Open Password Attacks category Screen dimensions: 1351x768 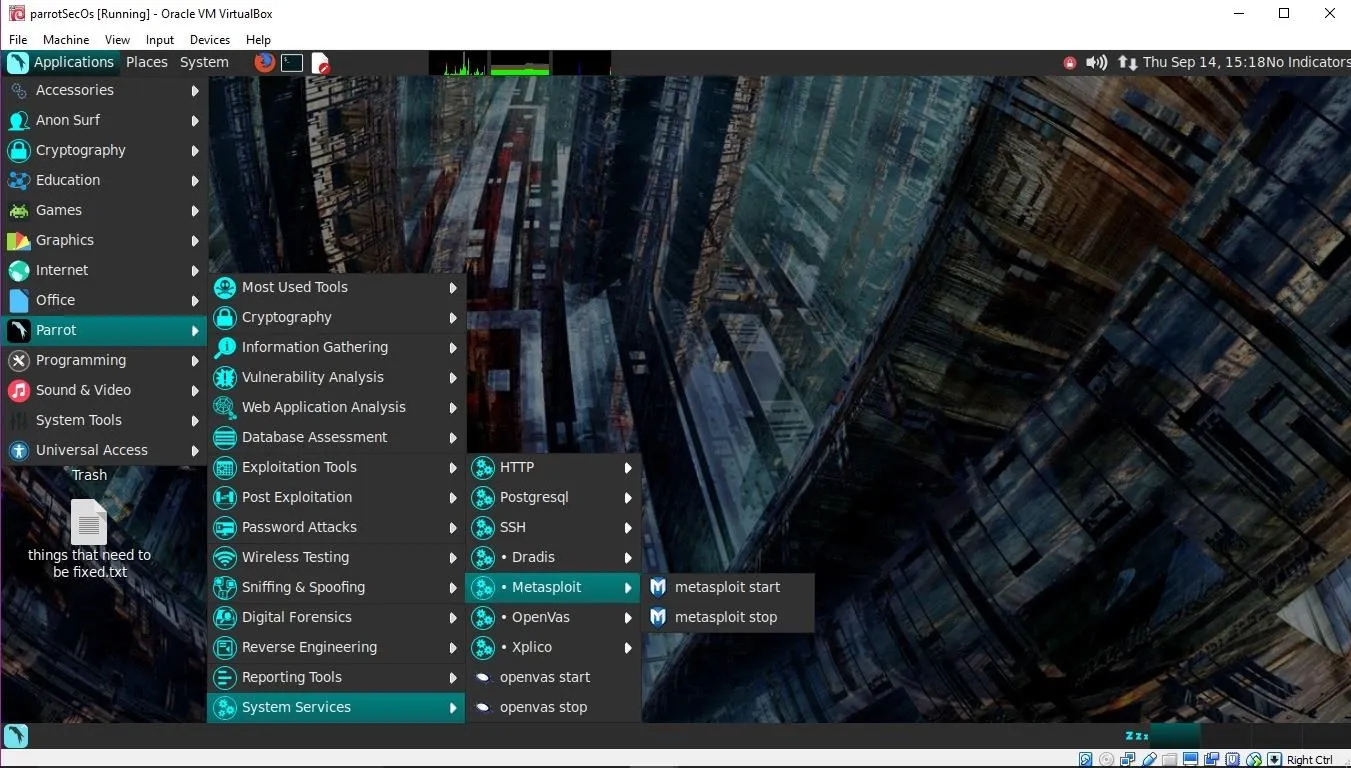[x=336, y=527]
